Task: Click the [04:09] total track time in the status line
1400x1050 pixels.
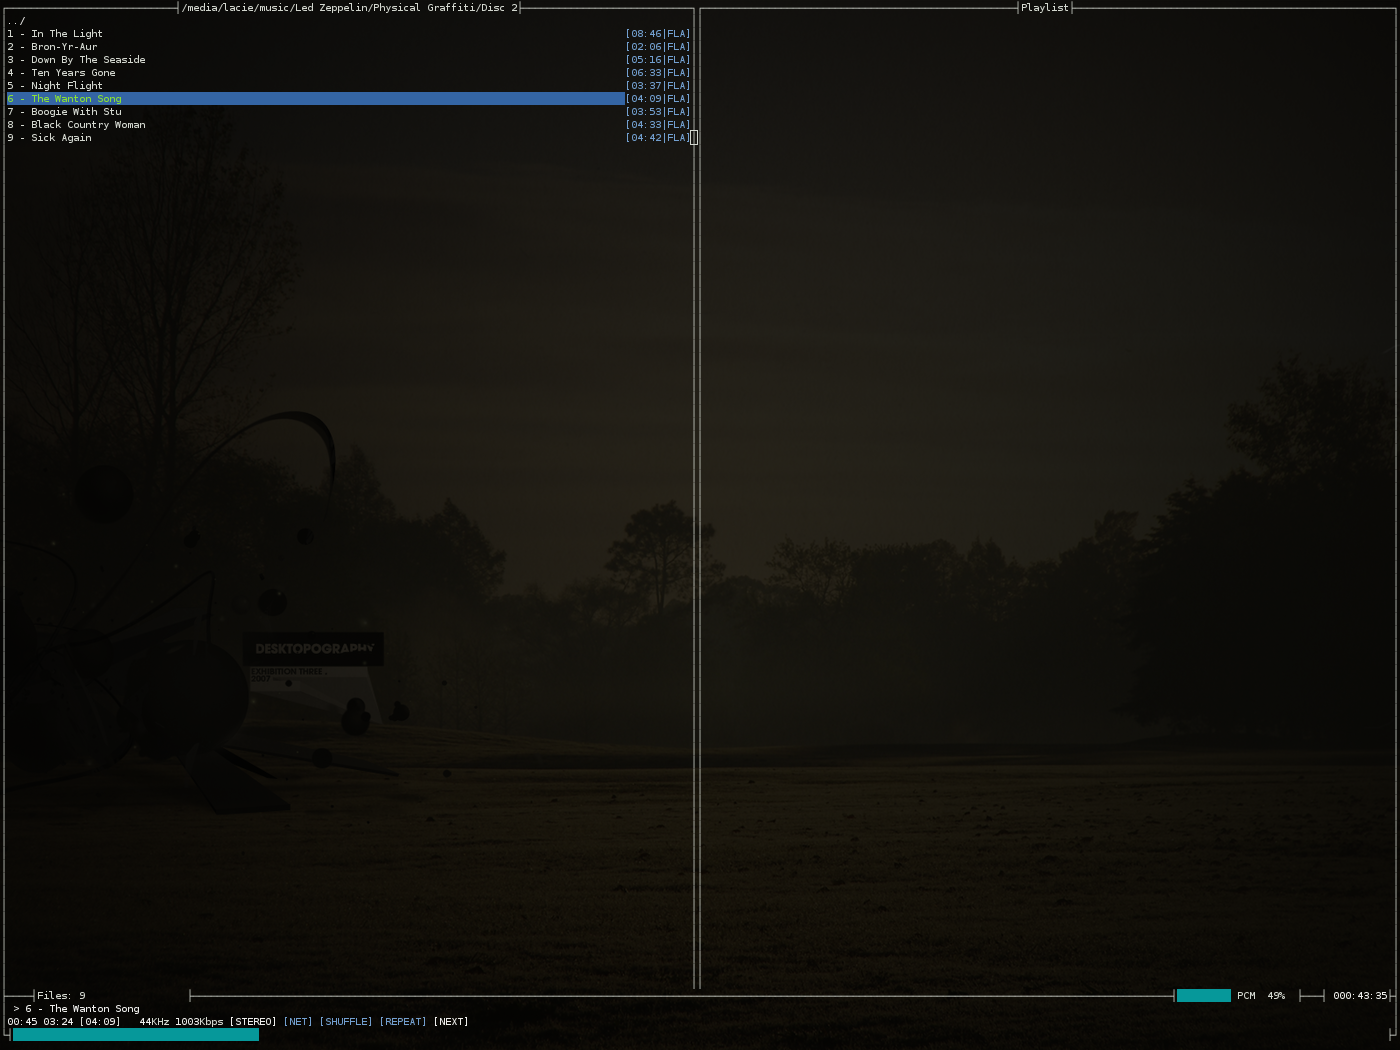Action: pyautogui.click(x=100, y=1022)
